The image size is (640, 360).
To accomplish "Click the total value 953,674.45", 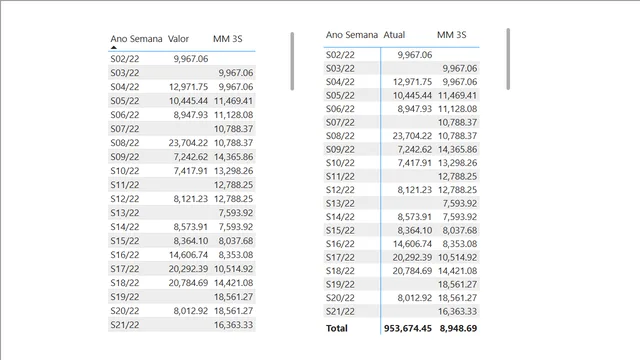I will pos(408,328).
